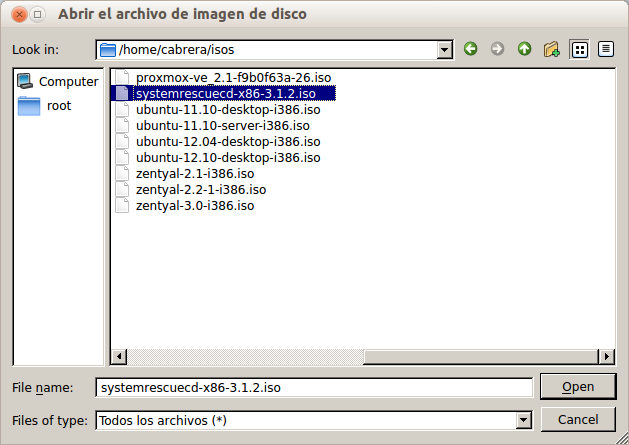The height and width of the screenshot is (445, 629).
Task: Open the Files of type dropdown
Action: coord(523,421)
